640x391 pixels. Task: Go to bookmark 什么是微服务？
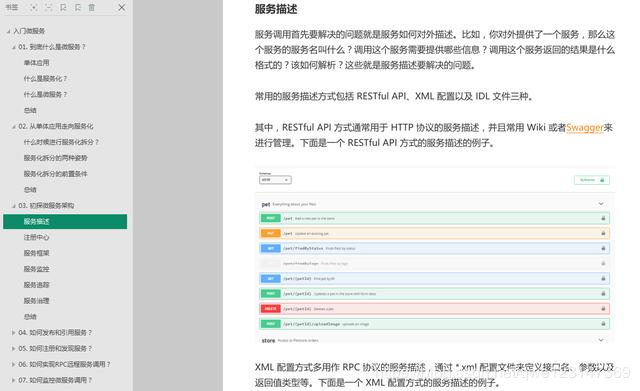pos(45,95)
